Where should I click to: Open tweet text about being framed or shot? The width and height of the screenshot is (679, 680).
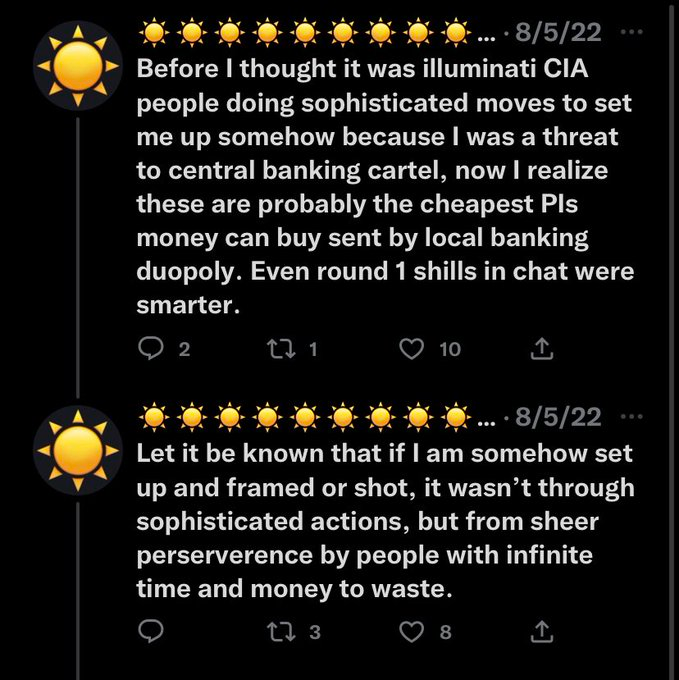pos(385,521)
